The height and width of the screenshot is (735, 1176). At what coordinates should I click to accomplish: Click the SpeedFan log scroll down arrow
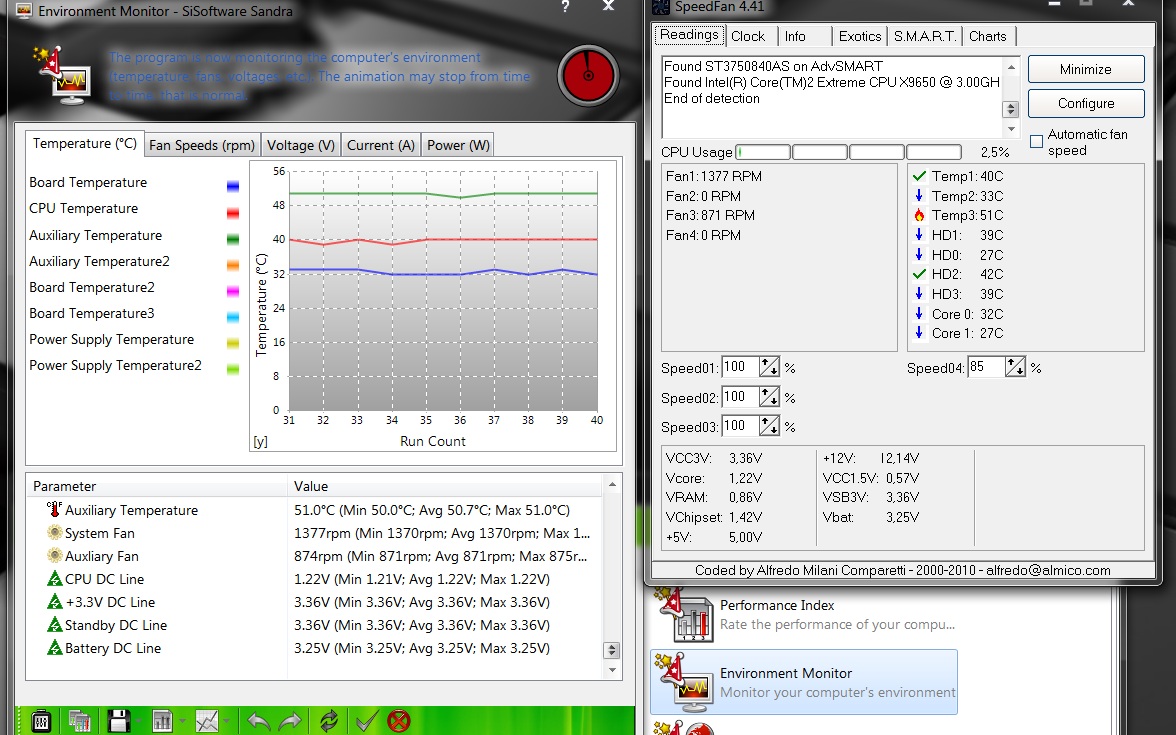[x=1011, y=129]
